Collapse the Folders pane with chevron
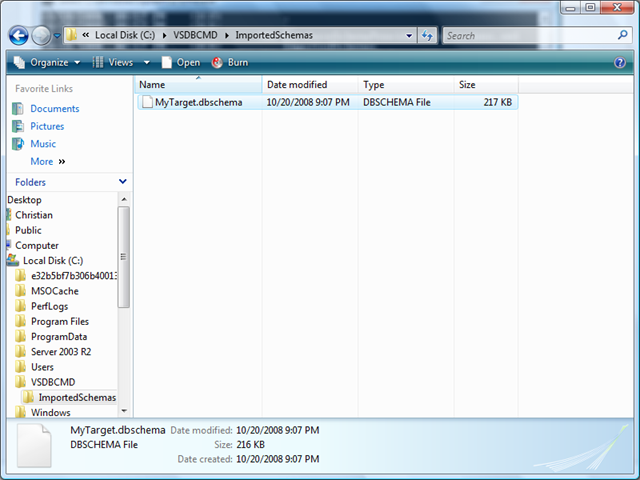This screenshot has height=480, width=640. click(122, 181)
